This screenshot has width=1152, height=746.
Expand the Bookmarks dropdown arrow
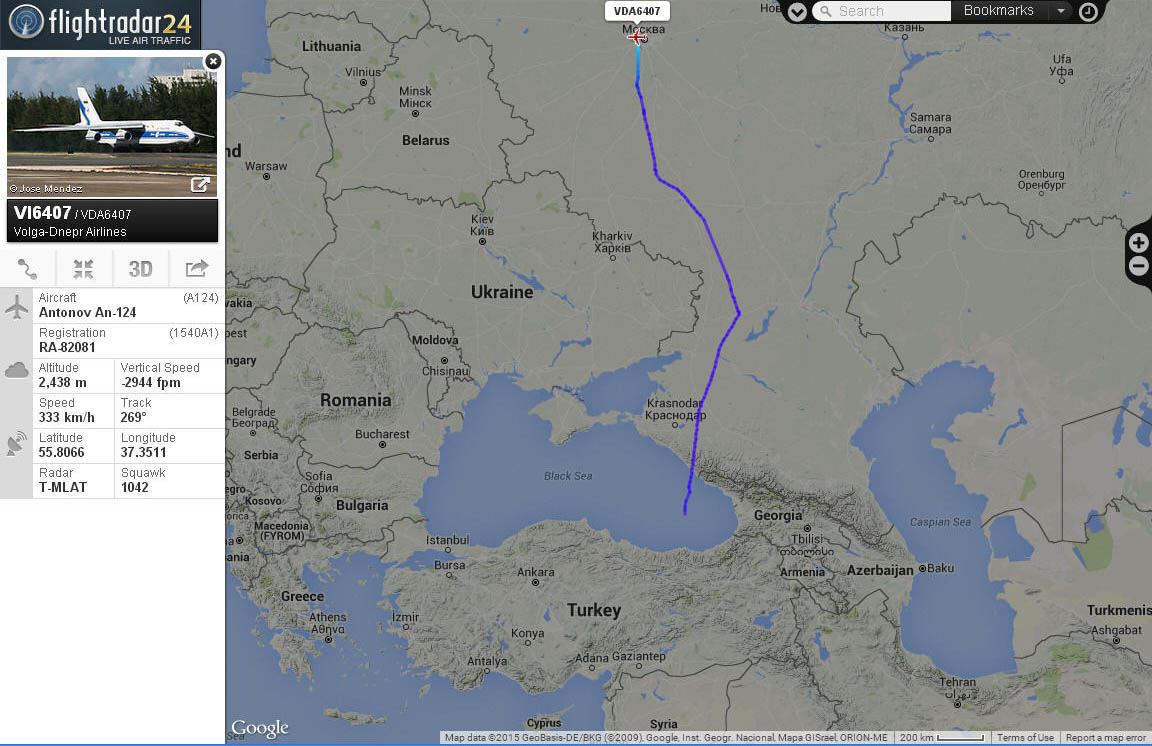click(x=1060, y=11)
